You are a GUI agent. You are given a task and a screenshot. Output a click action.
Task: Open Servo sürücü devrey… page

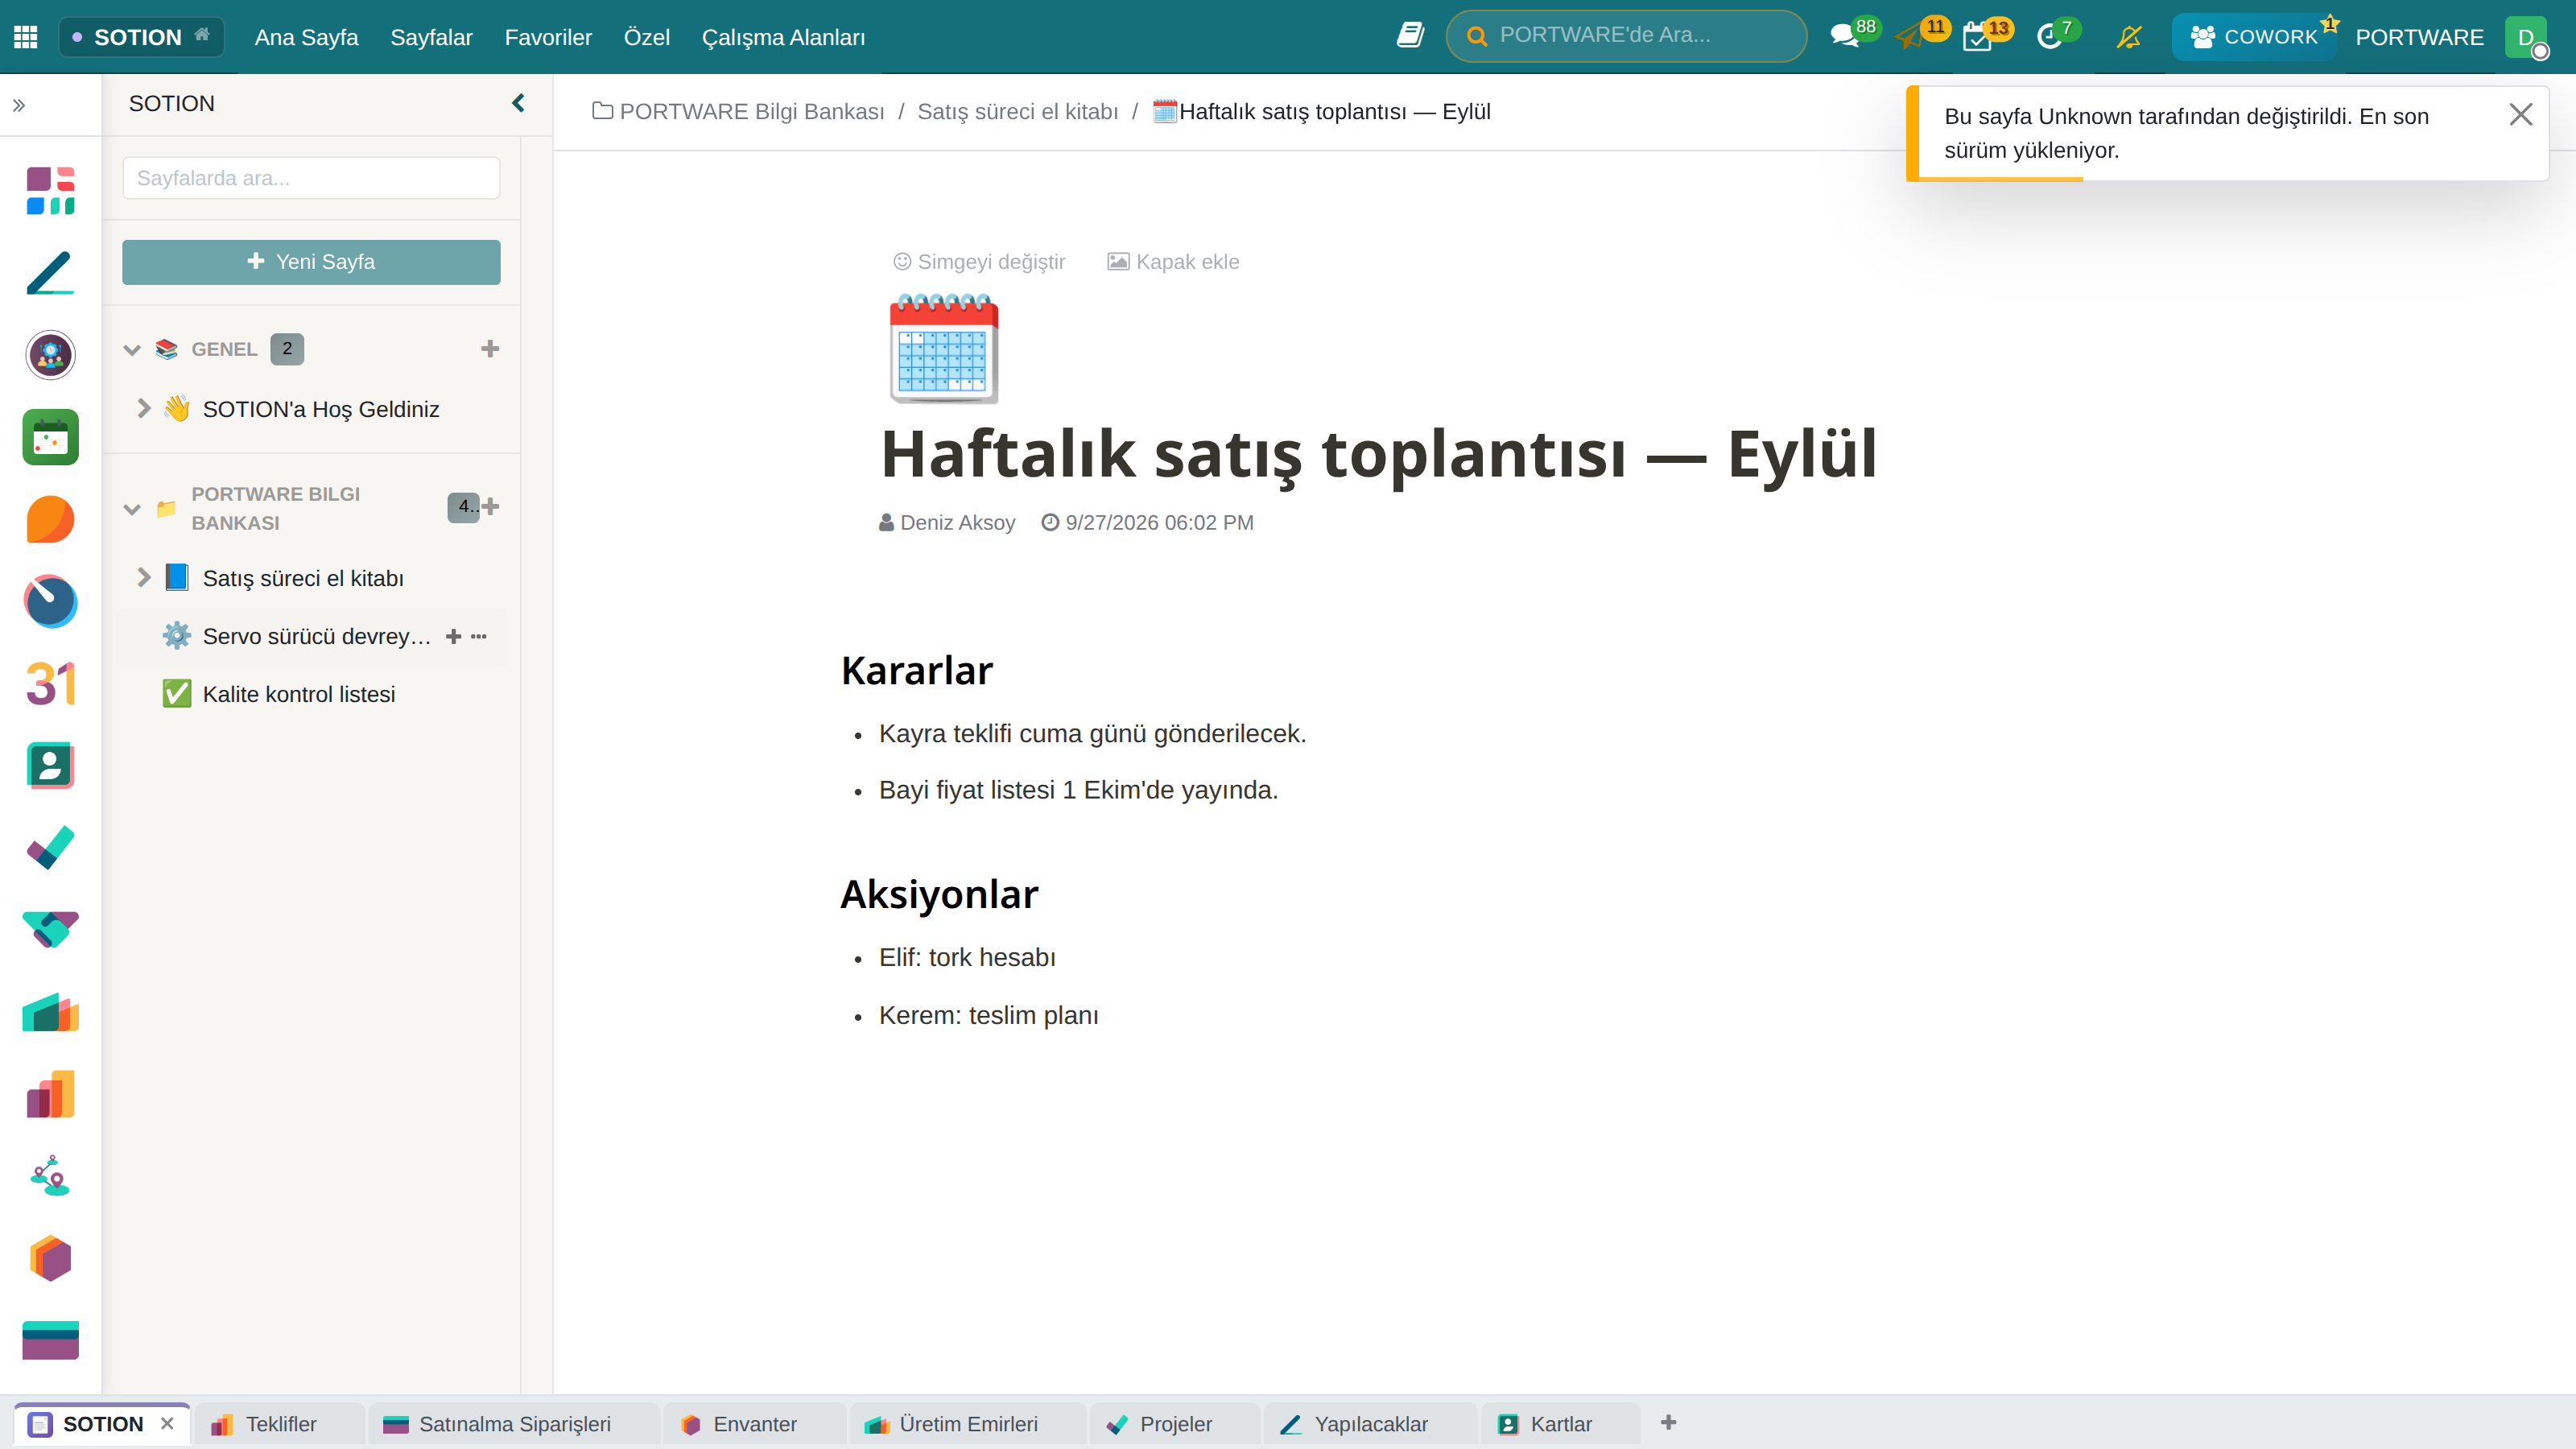click(316, 636)
